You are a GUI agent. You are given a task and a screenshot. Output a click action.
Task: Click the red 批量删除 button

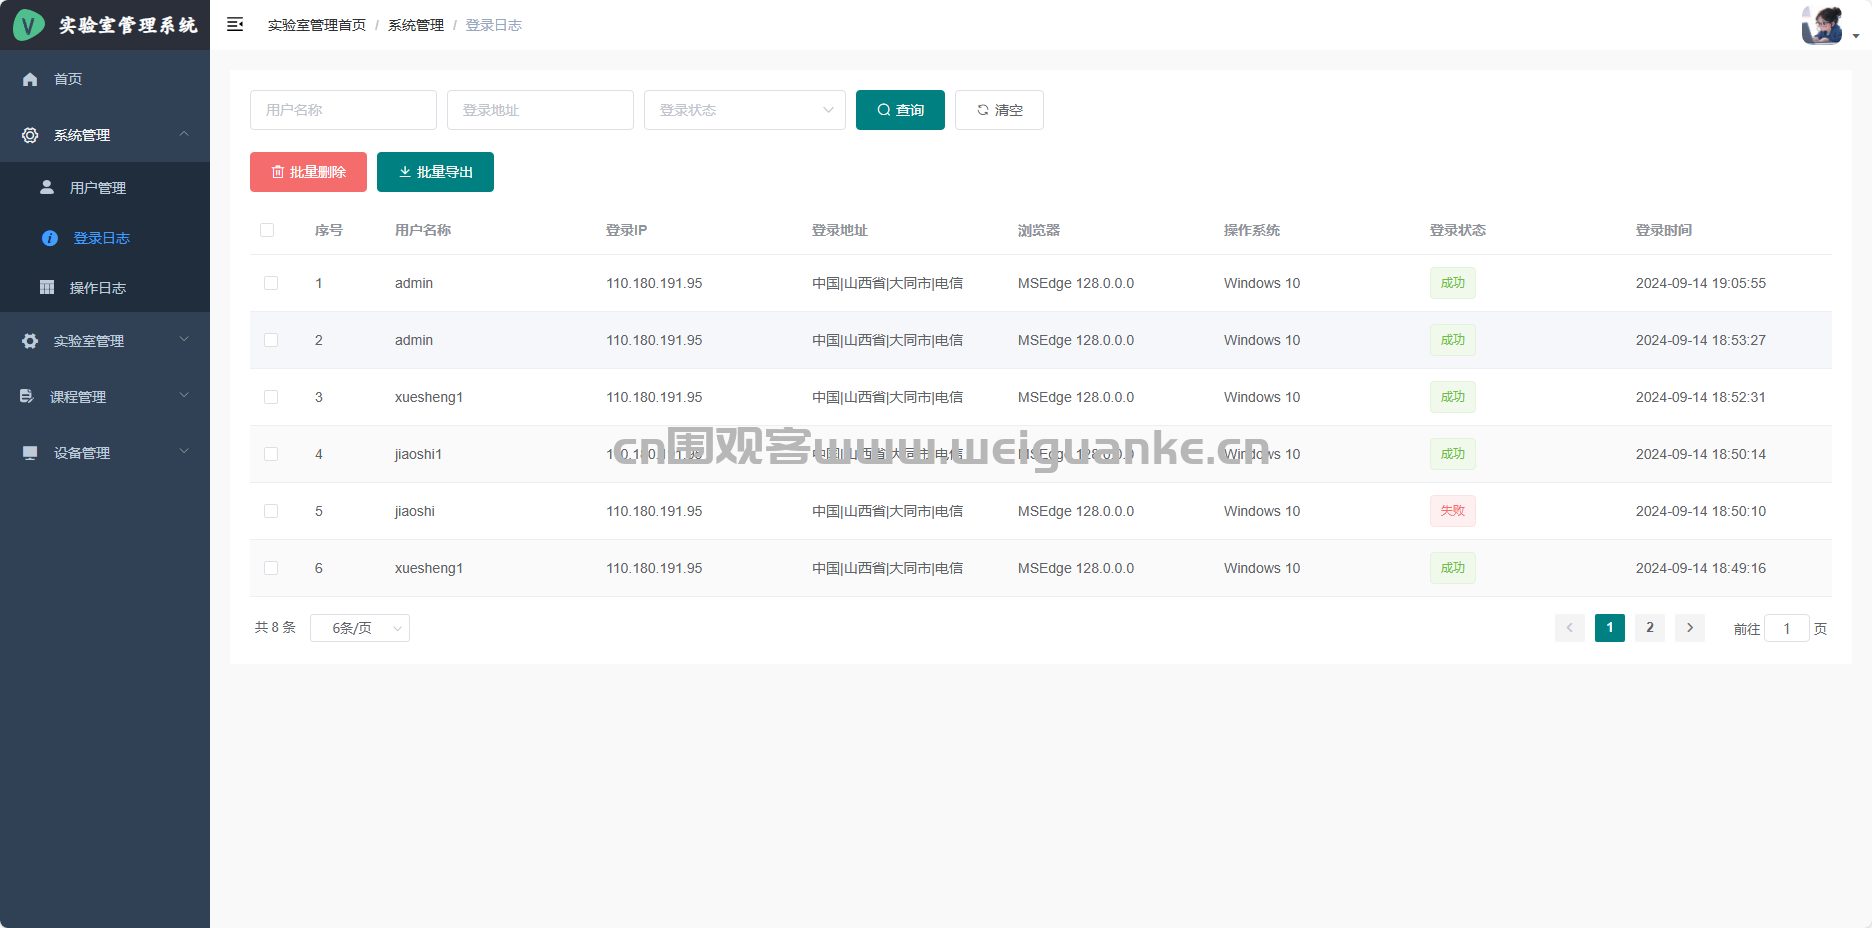(308, 172)
